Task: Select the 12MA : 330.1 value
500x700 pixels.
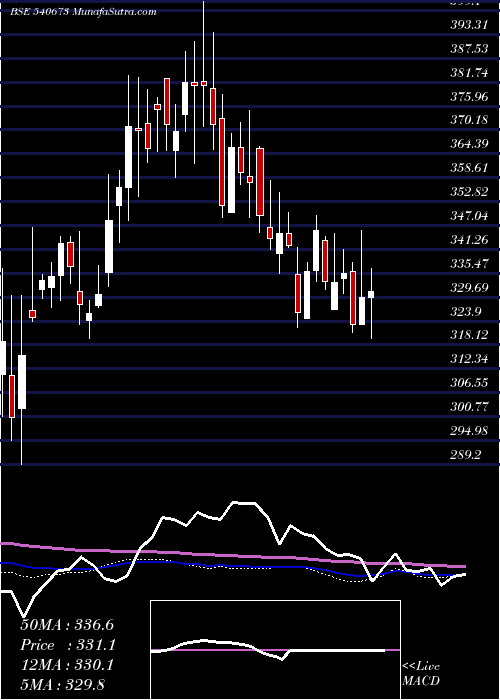Action: (x=67, y=665)
